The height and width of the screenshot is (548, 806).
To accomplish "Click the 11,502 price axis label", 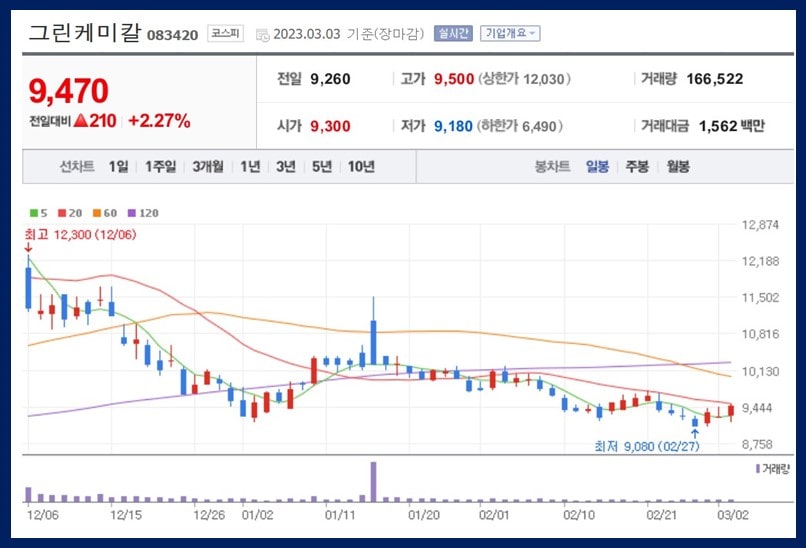I will pyautogui.click(x=760, y=298).
